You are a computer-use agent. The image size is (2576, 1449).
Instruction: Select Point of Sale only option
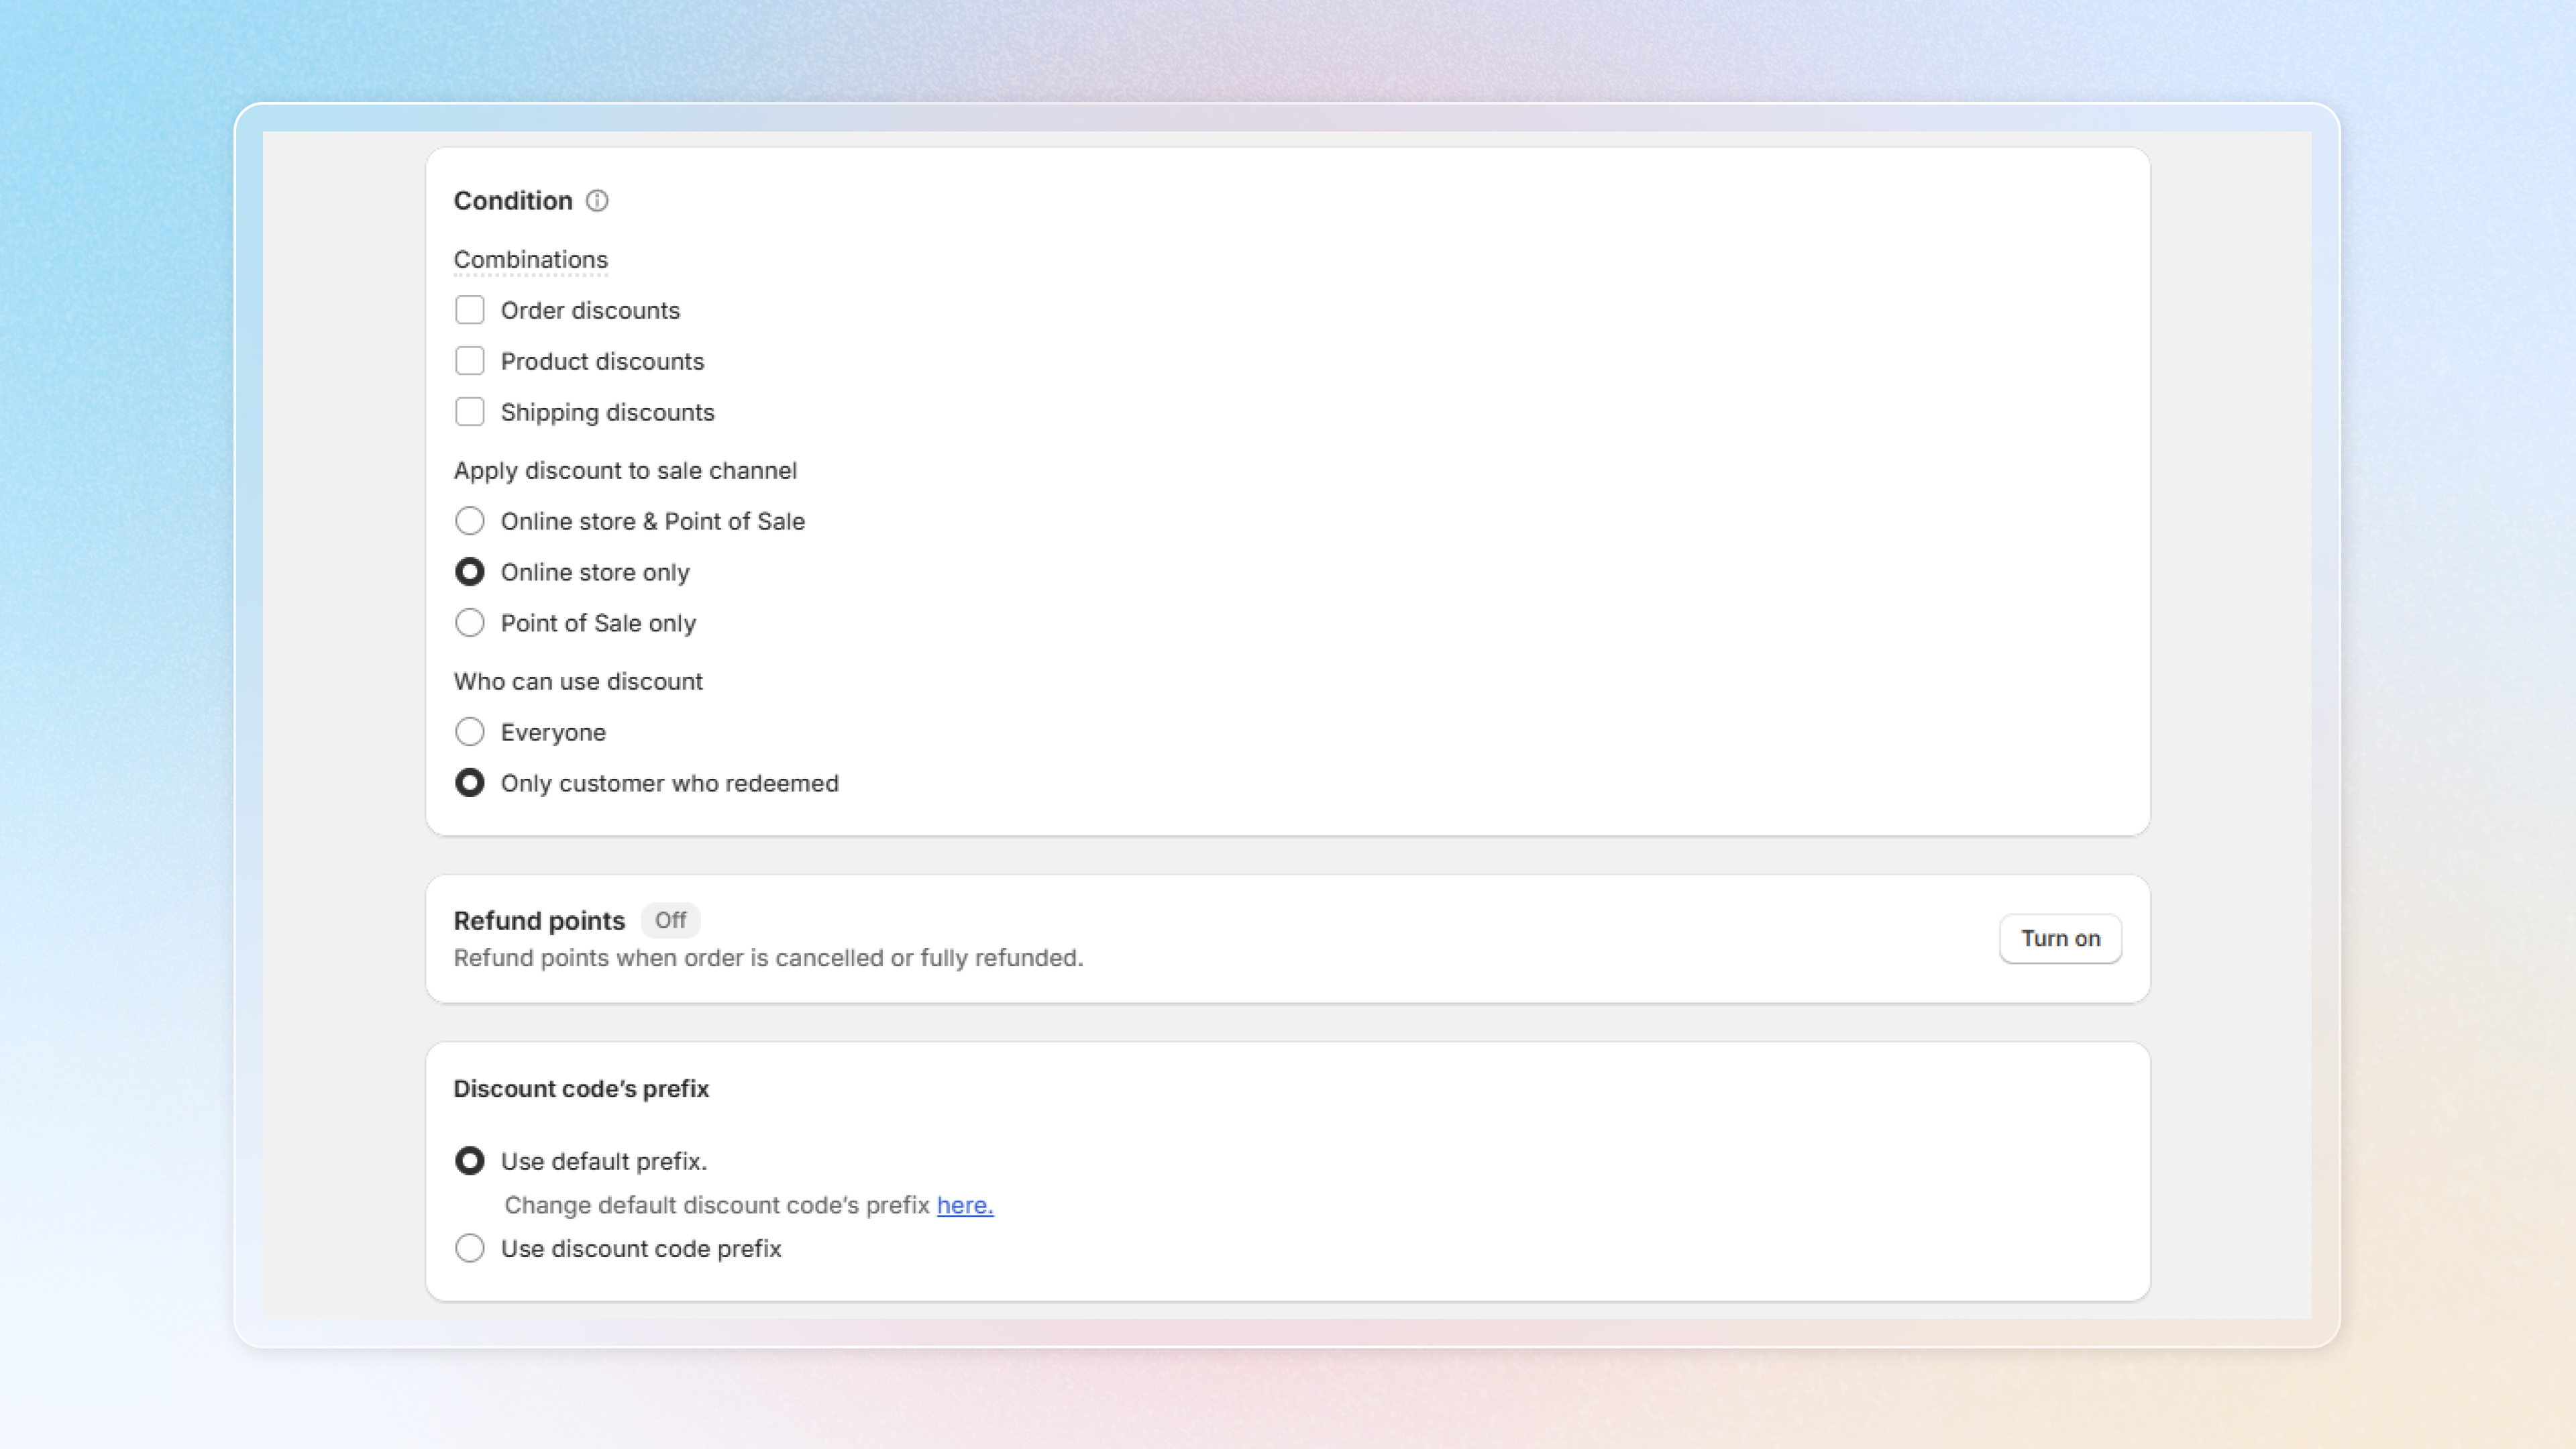point(469,623)
